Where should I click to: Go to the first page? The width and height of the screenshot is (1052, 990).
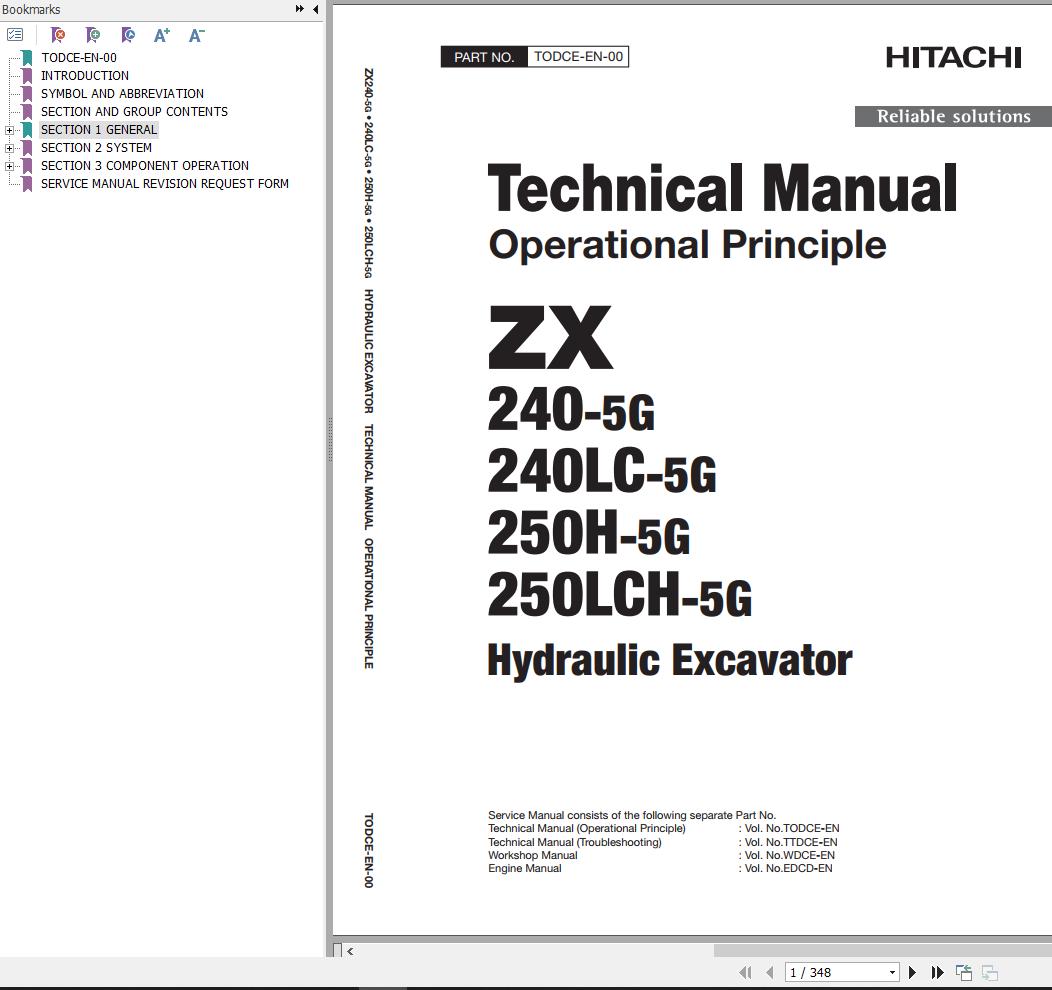point(745,972)
